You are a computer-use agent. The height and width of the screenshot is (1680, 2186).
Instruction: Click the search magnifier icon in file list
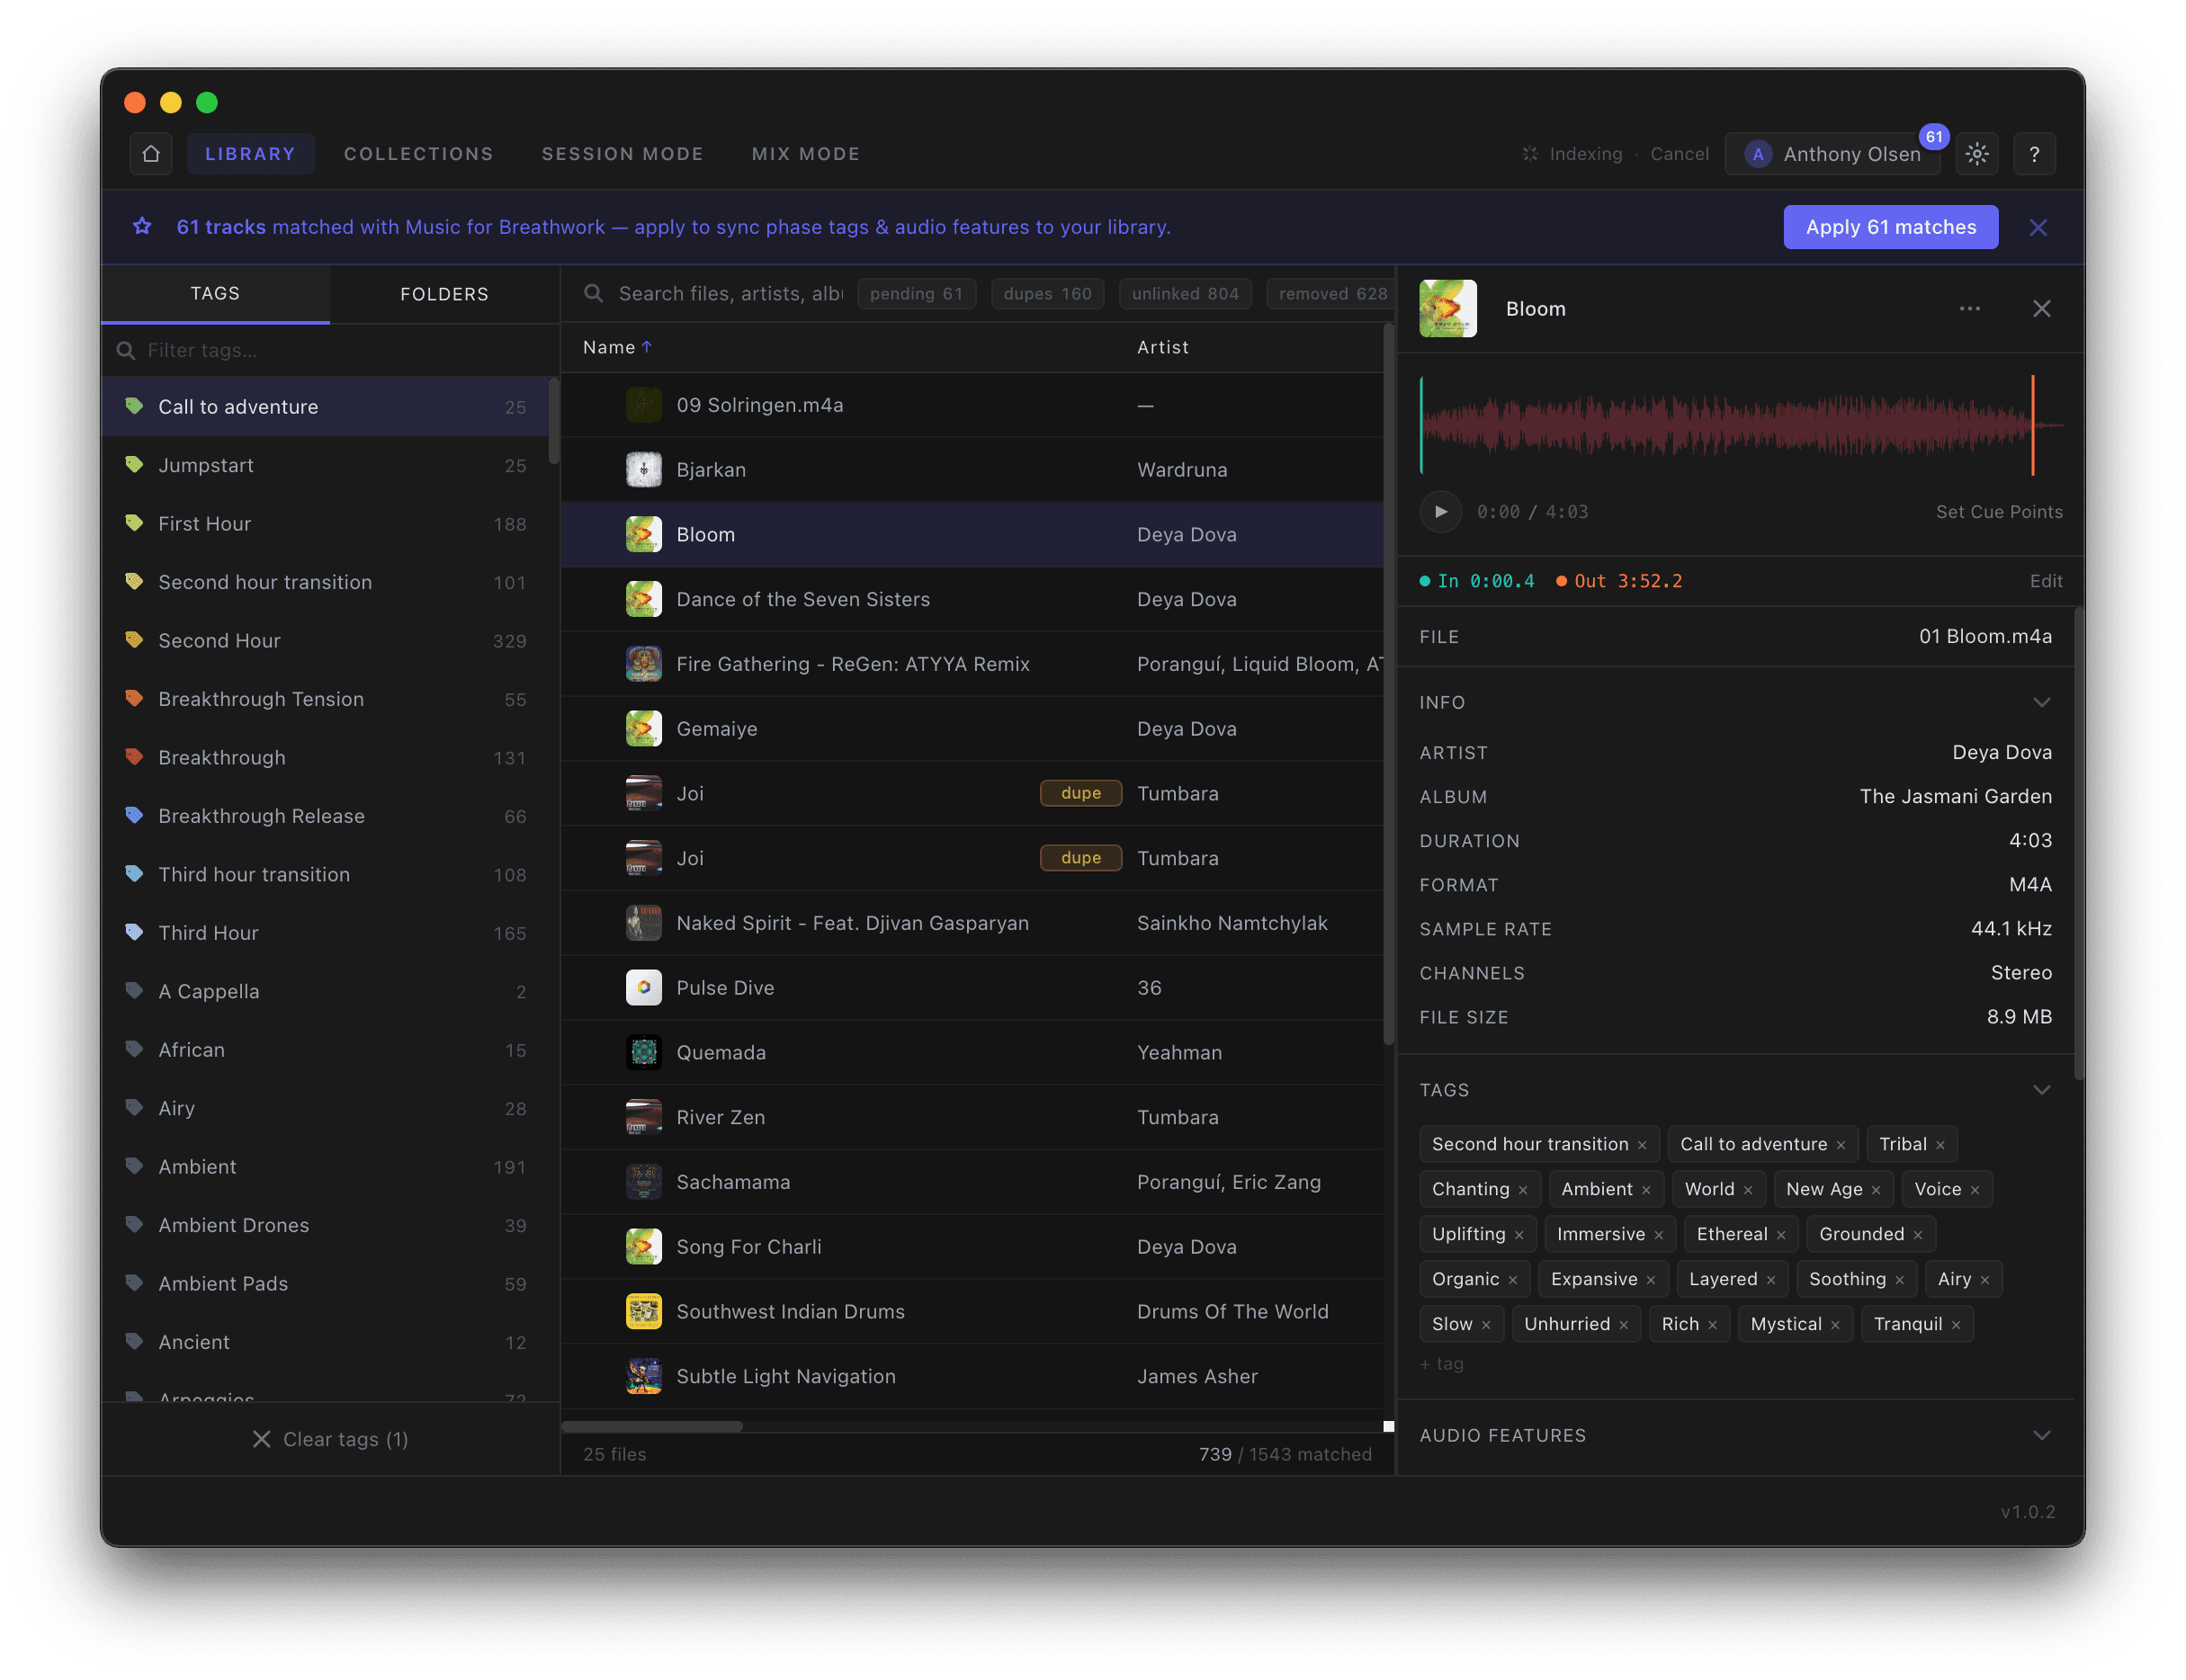(x=594, y=293)
